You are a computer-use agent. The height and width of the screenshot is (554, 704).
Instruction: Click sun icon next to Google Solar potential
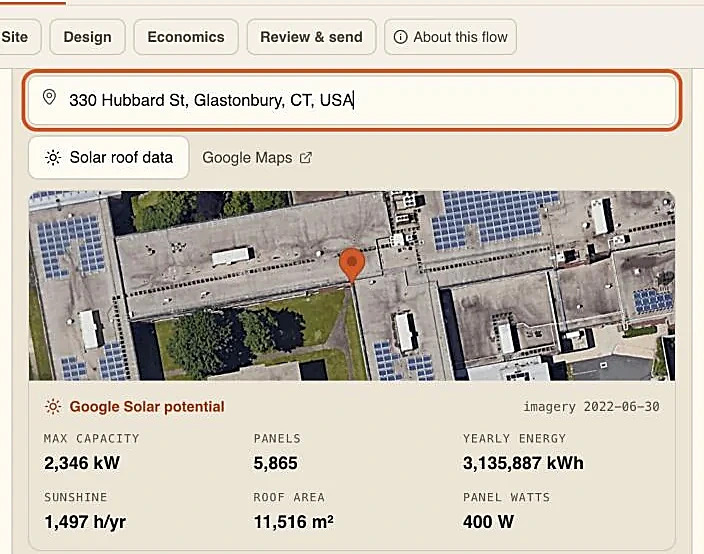(53, 407)
